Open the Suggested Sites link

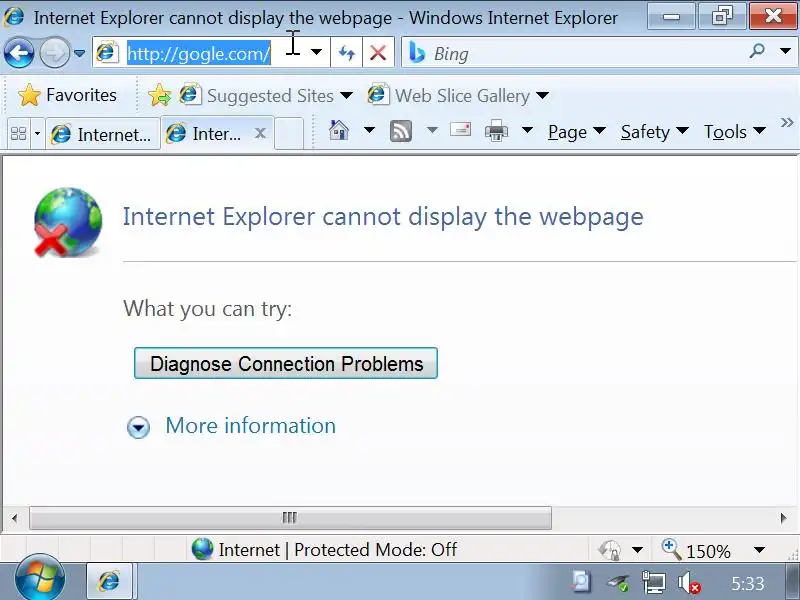pyautogui.click(x=257, y=95)
